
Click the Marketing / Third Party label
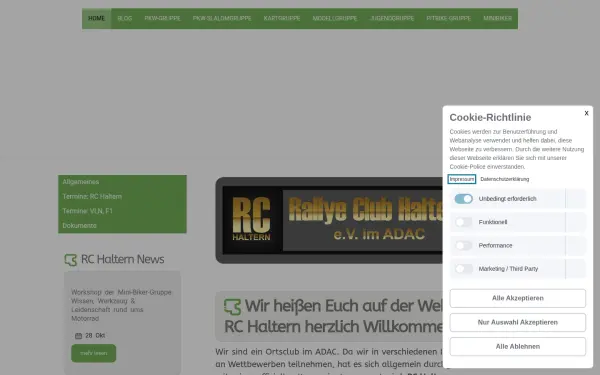pos(508,269)
